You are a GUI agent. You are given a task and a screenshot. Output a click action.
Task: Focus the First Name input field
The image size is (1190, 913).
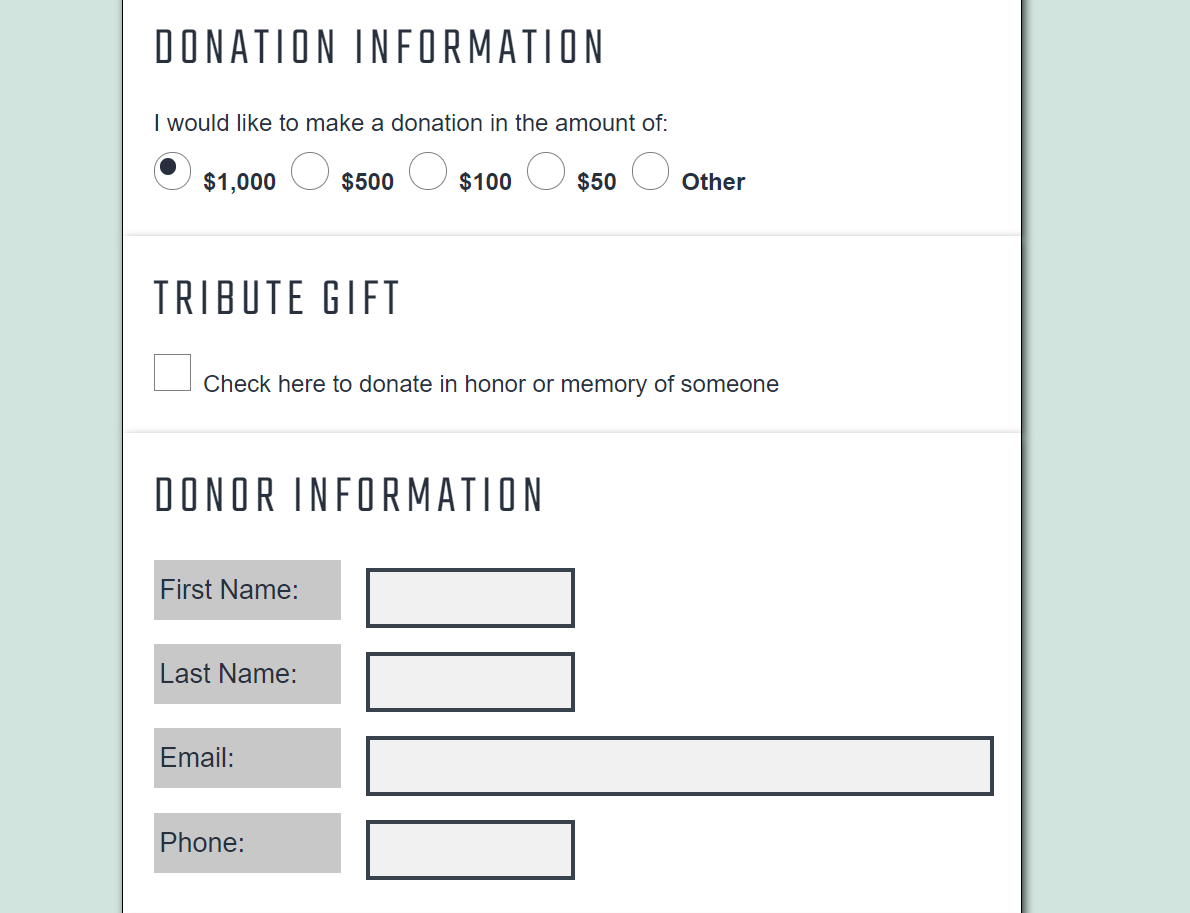coord(470,598)
